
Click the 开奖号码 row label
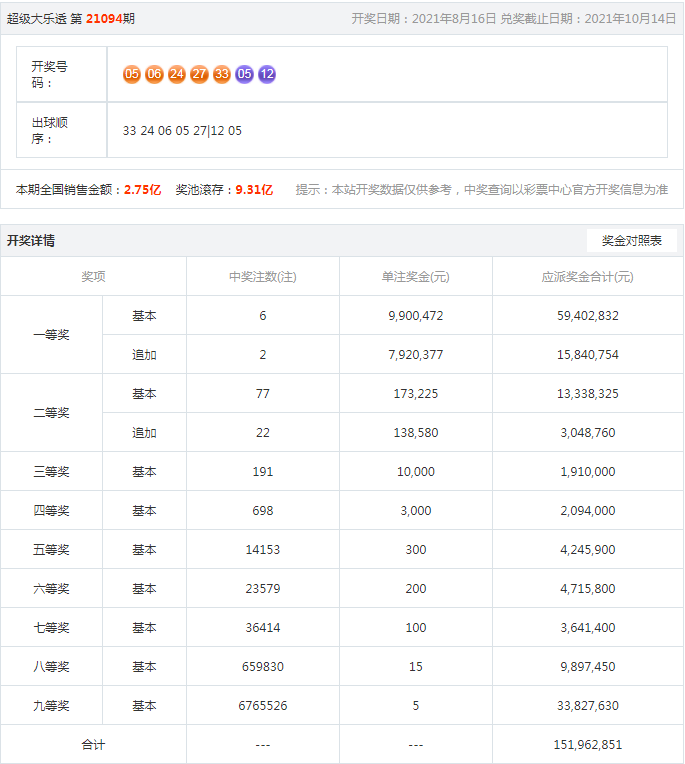pos(50,74)
